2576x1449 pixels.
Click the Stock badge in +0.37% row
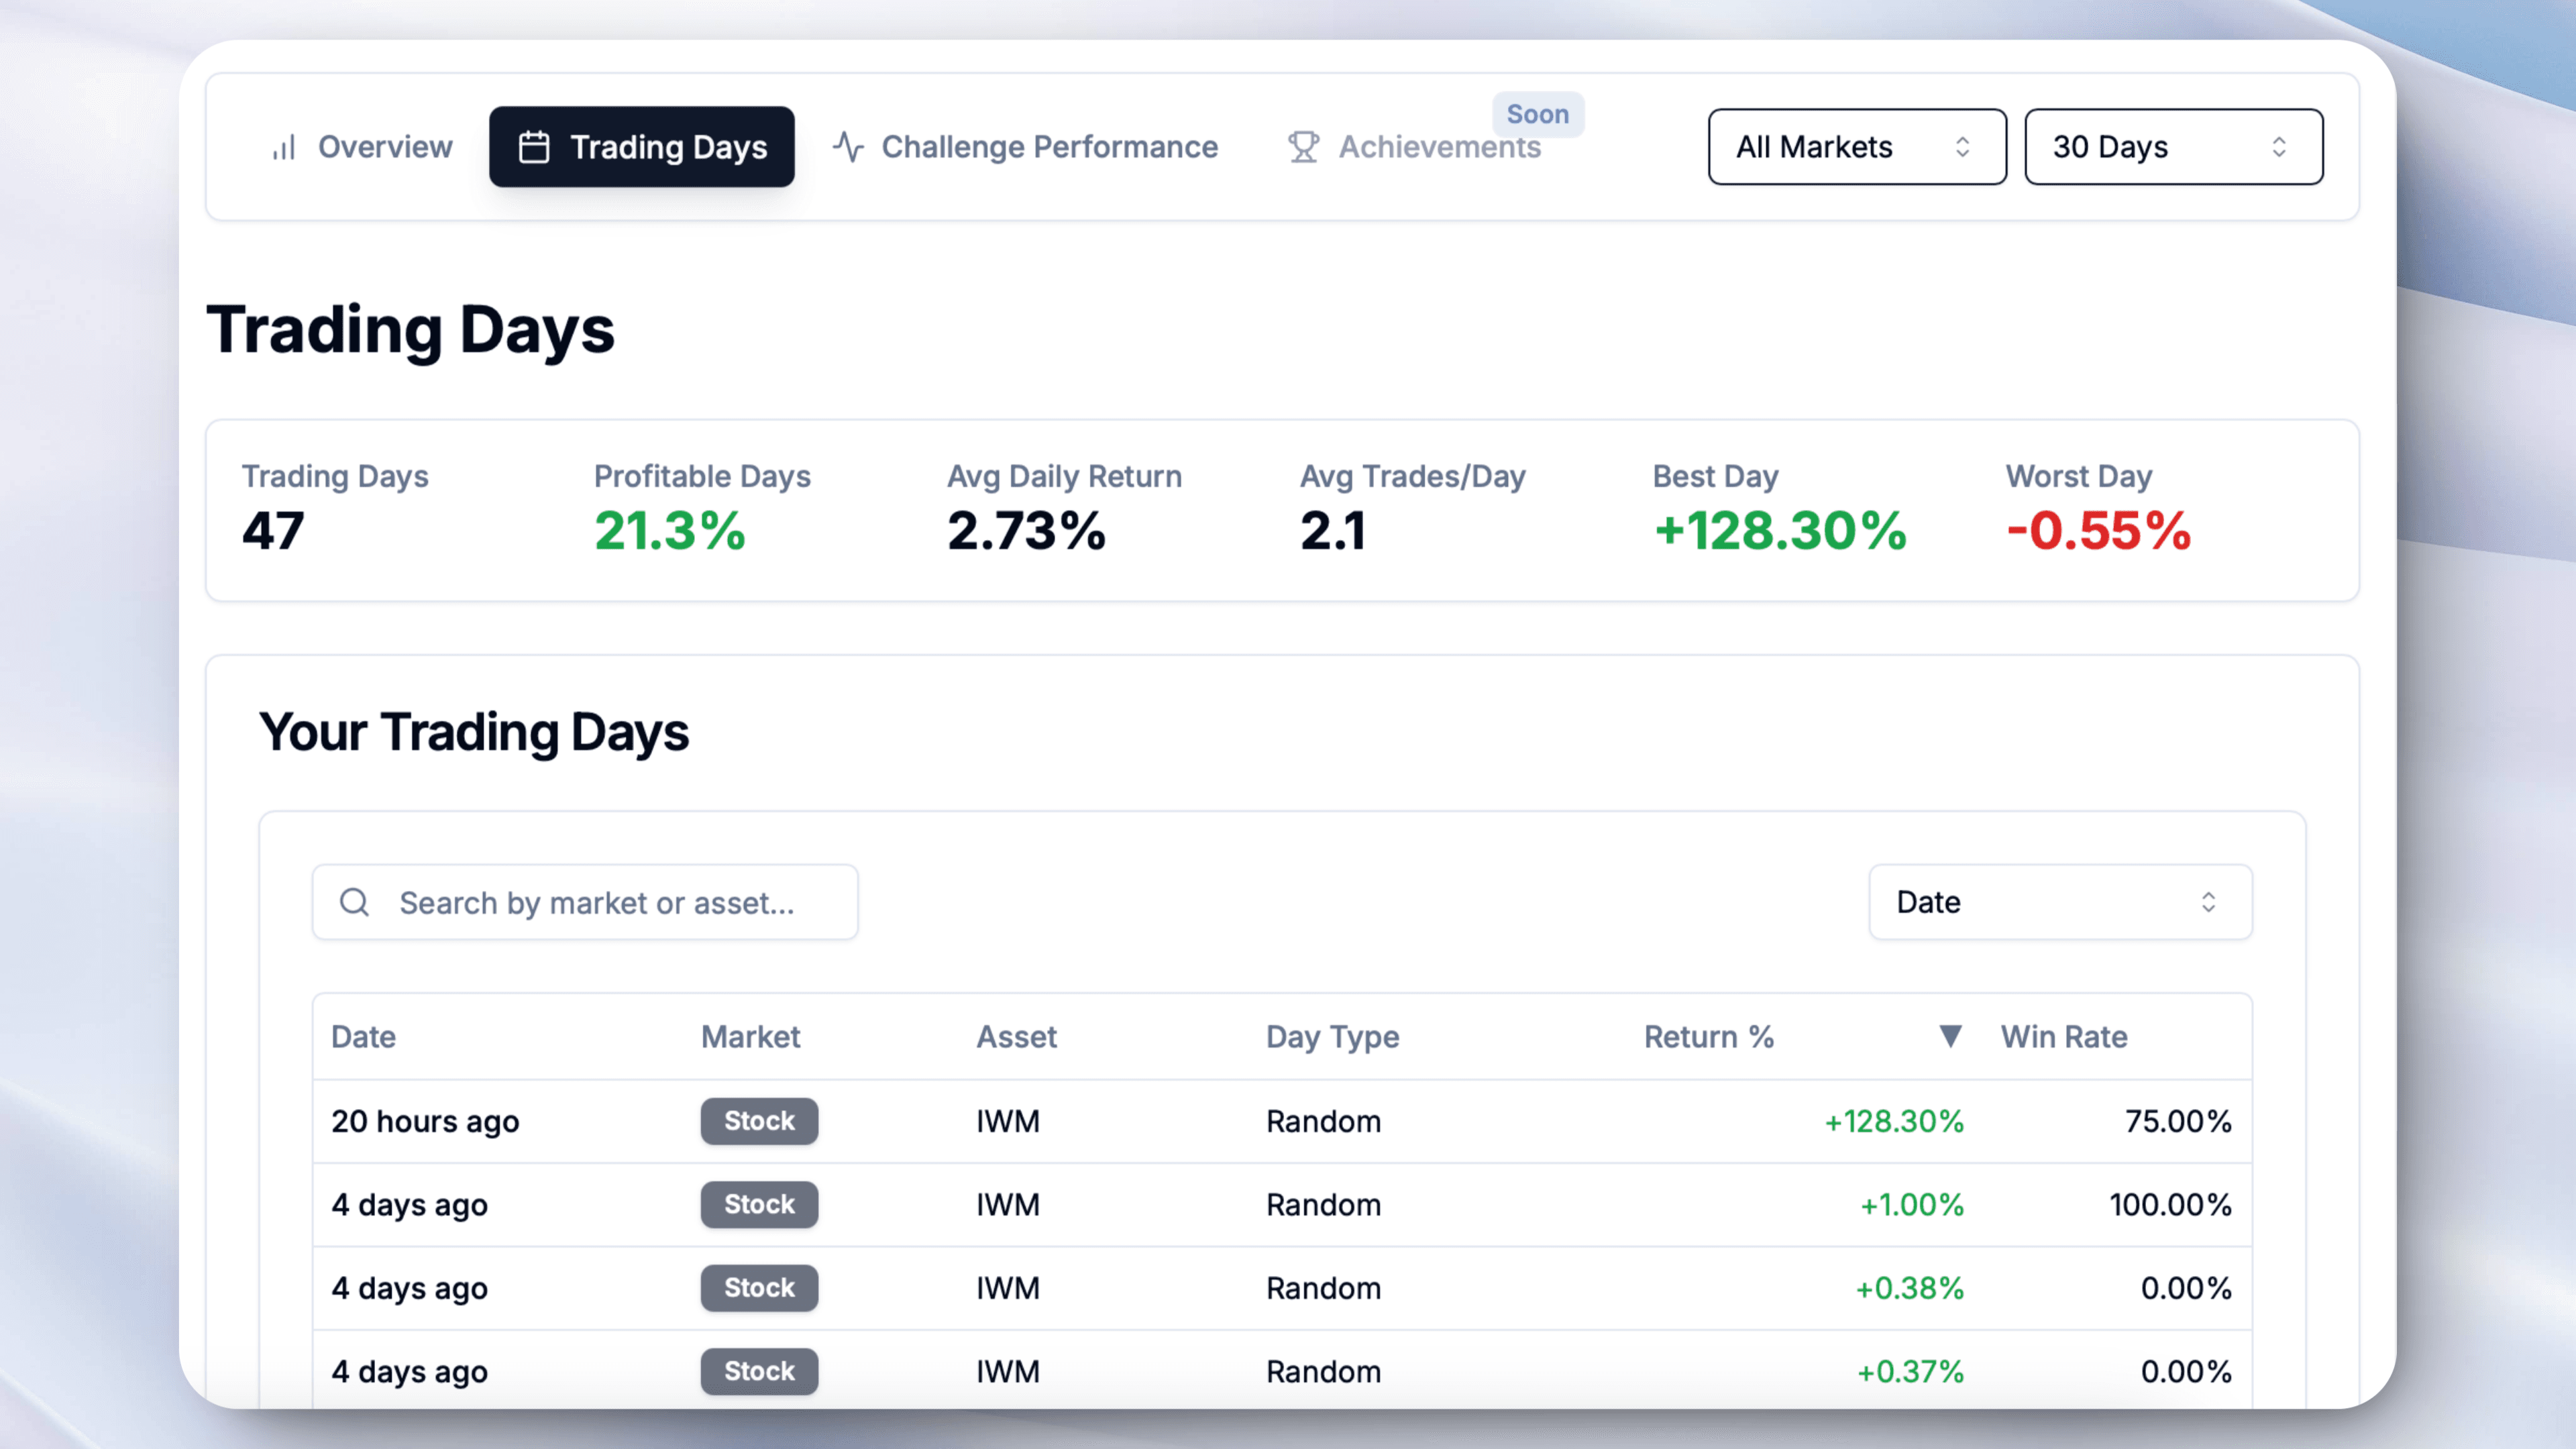tap(759, 1371)
